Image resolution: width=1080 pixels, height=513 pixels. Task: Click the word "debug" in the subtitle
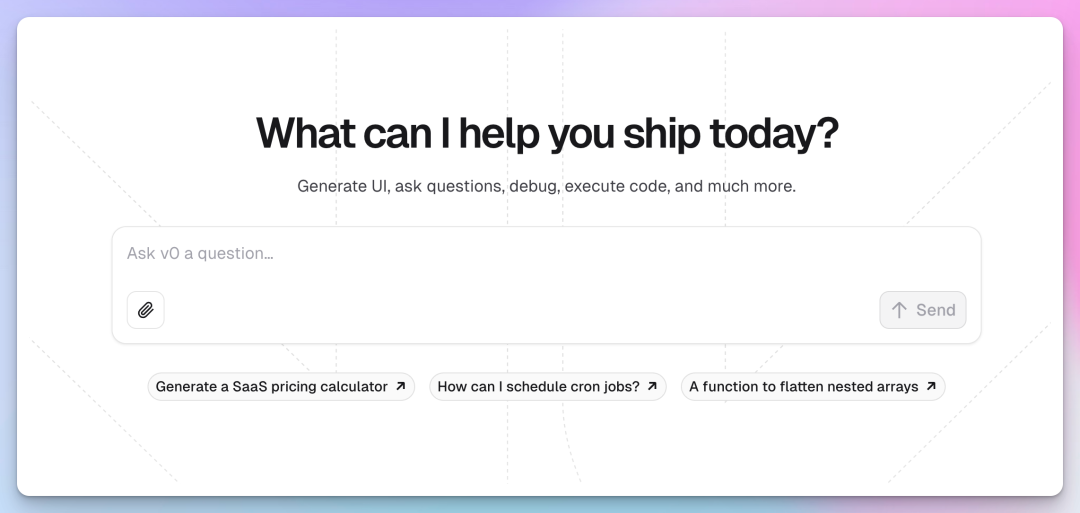pyautogui.click(x=532, y=187)
